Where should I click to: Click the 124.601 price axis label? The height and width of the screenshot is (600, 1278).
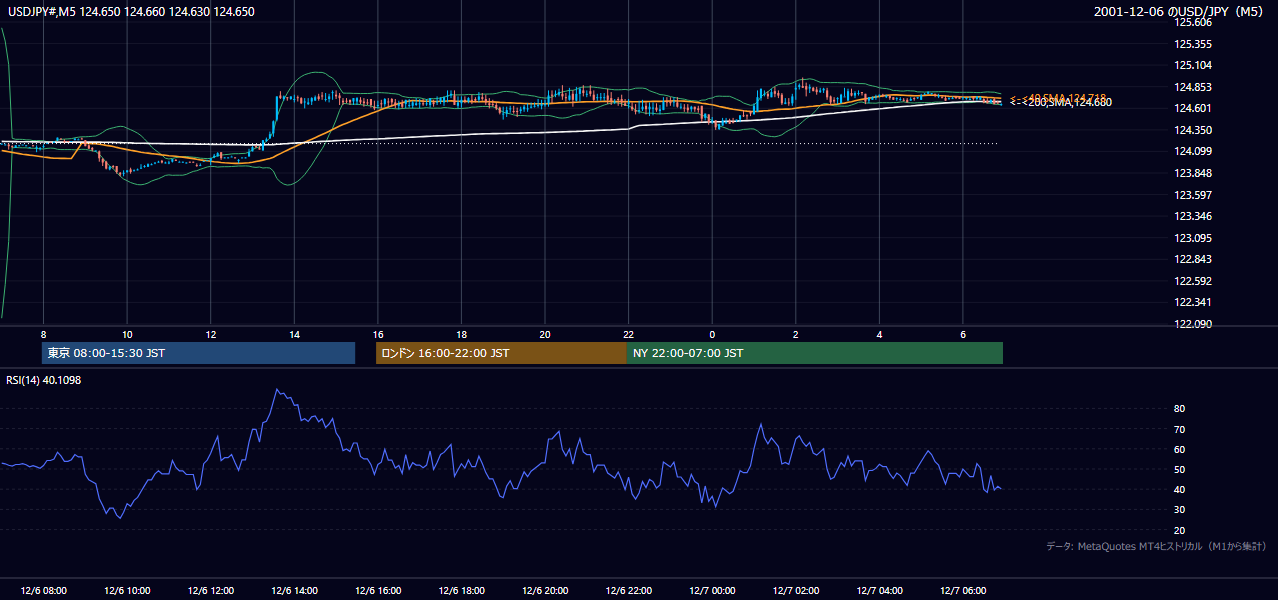pyautogui.click(x=1194, y=108)
